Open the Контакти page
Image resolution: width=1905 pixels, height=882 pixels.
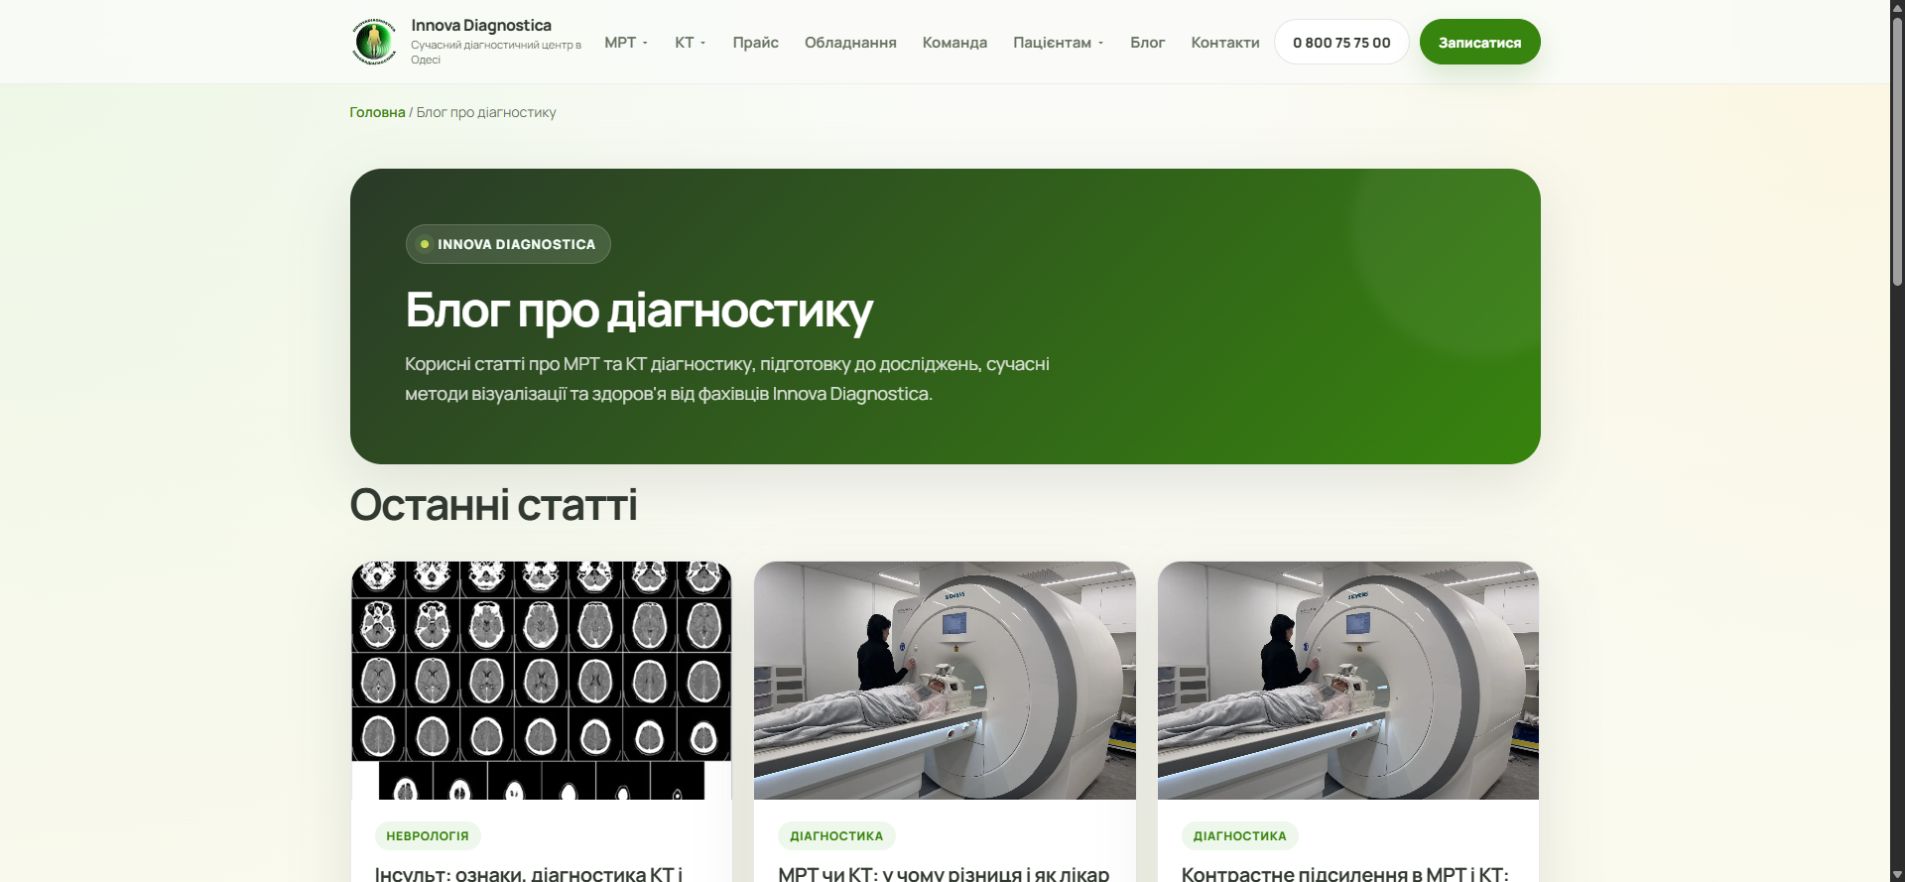pyautogui.click(x=1225, y=42)
